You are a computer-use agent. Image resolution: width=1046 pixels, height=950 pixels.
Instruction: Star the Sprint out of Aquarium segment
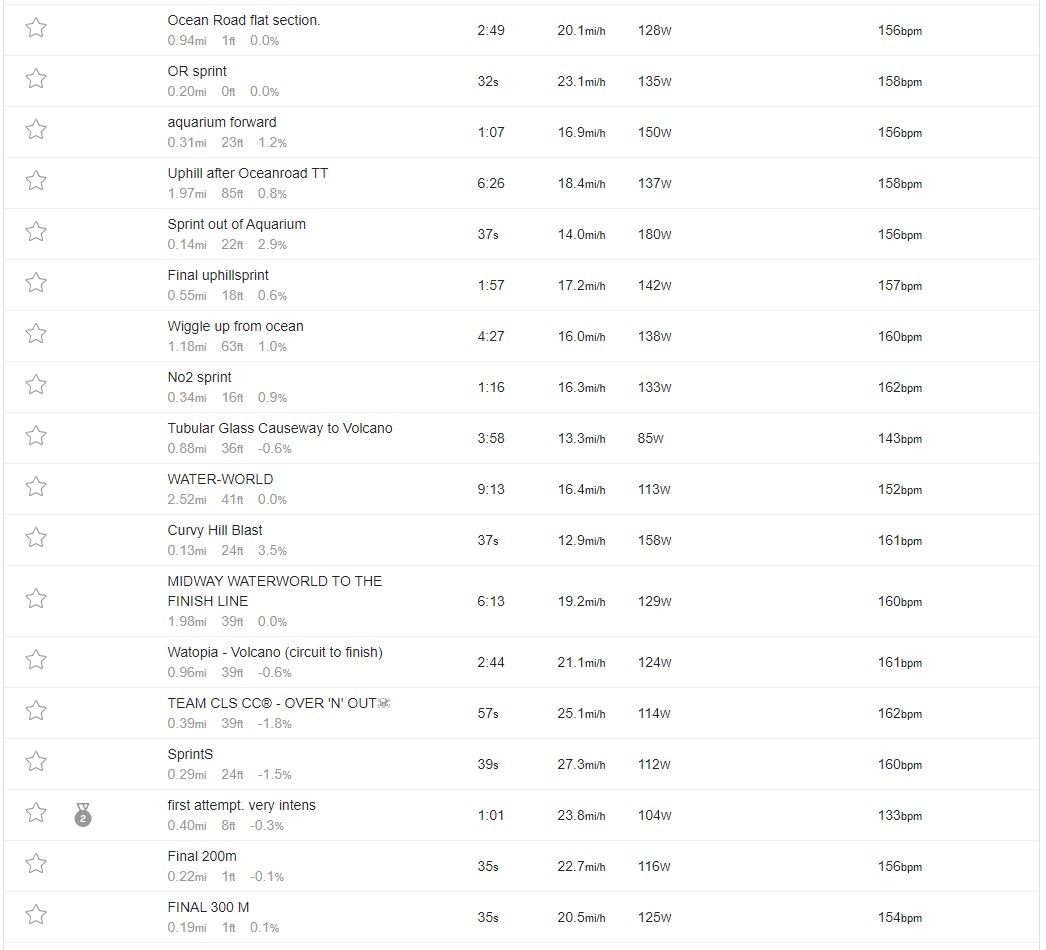tap(36, 232)
